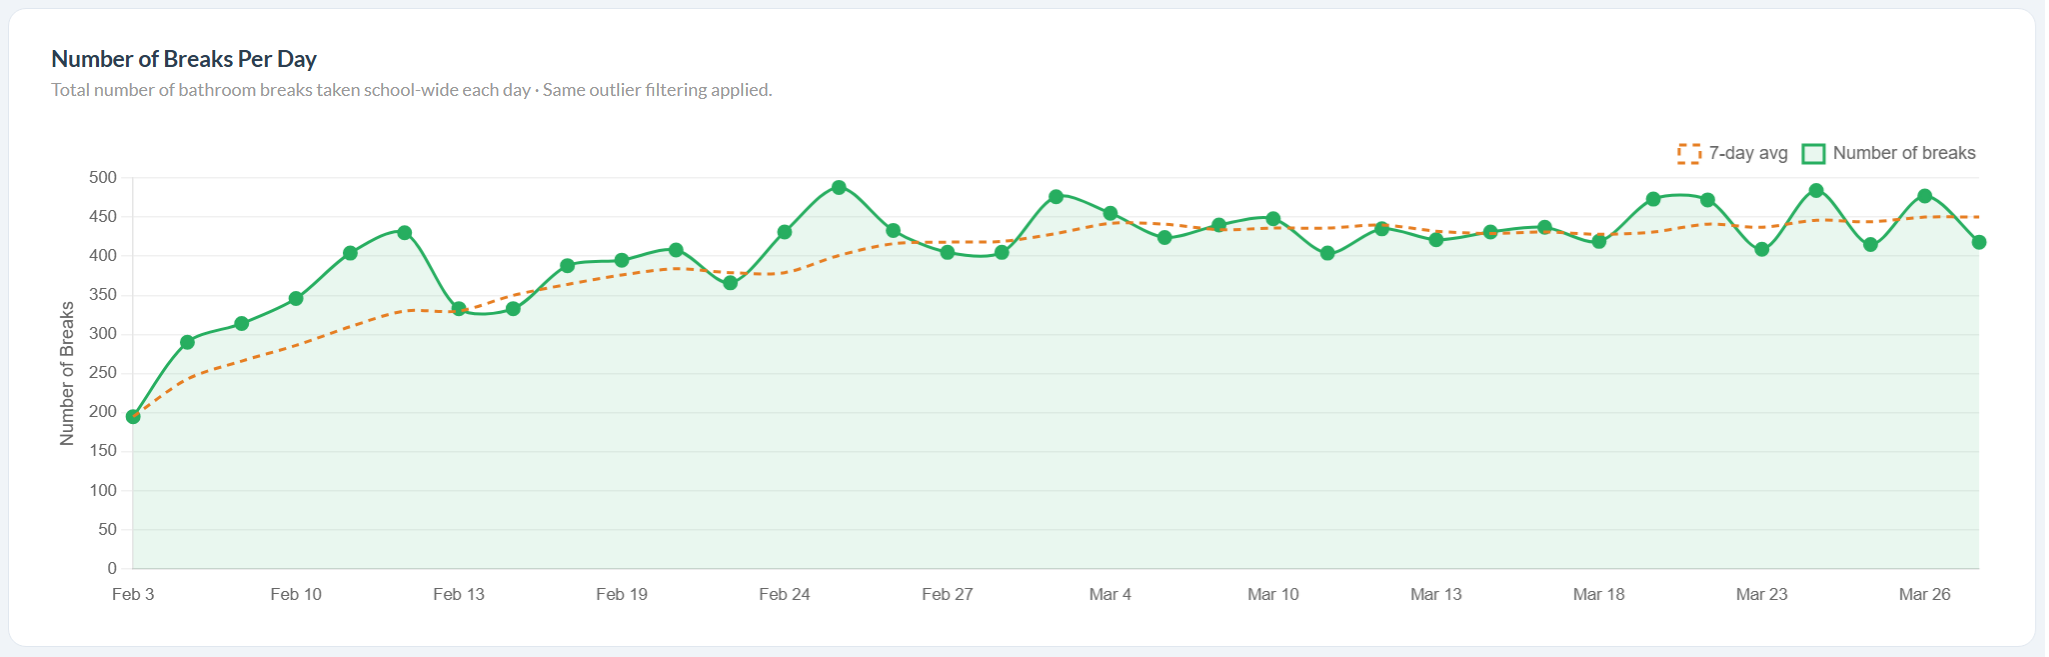Click the Mar 23 data point

click(1762, 249)
